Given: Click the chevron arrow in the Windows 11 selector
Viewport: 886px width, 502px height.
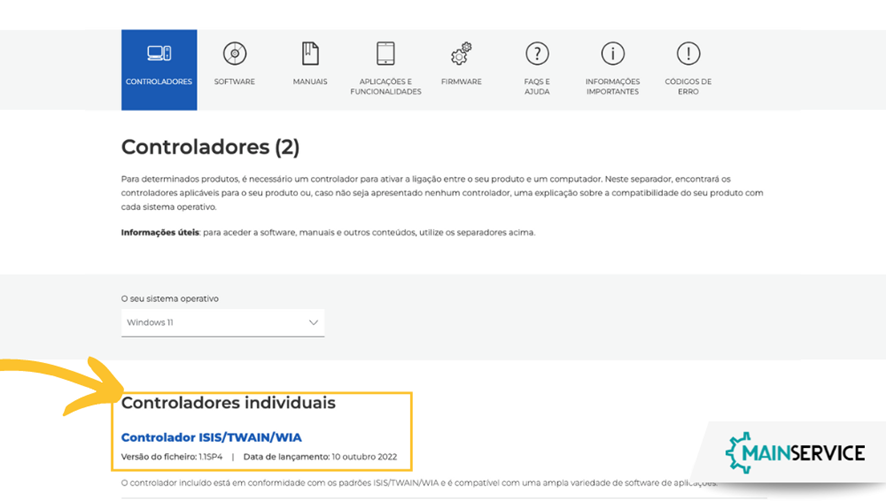Looking at the screenshot, I should point(313,323).
